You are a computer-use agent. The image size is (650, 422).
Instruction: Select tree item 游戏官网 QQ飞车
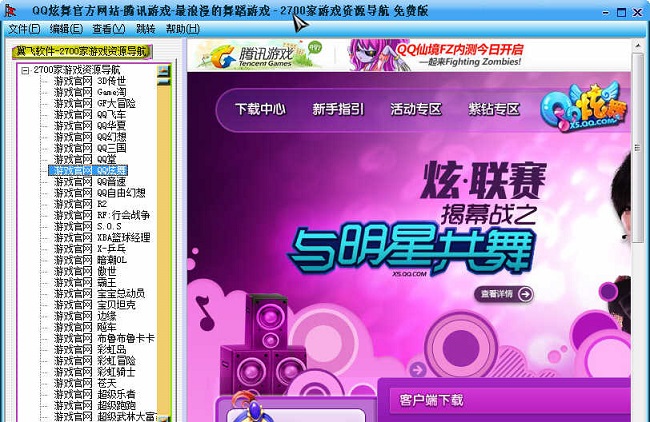click(x=90, y=114)
